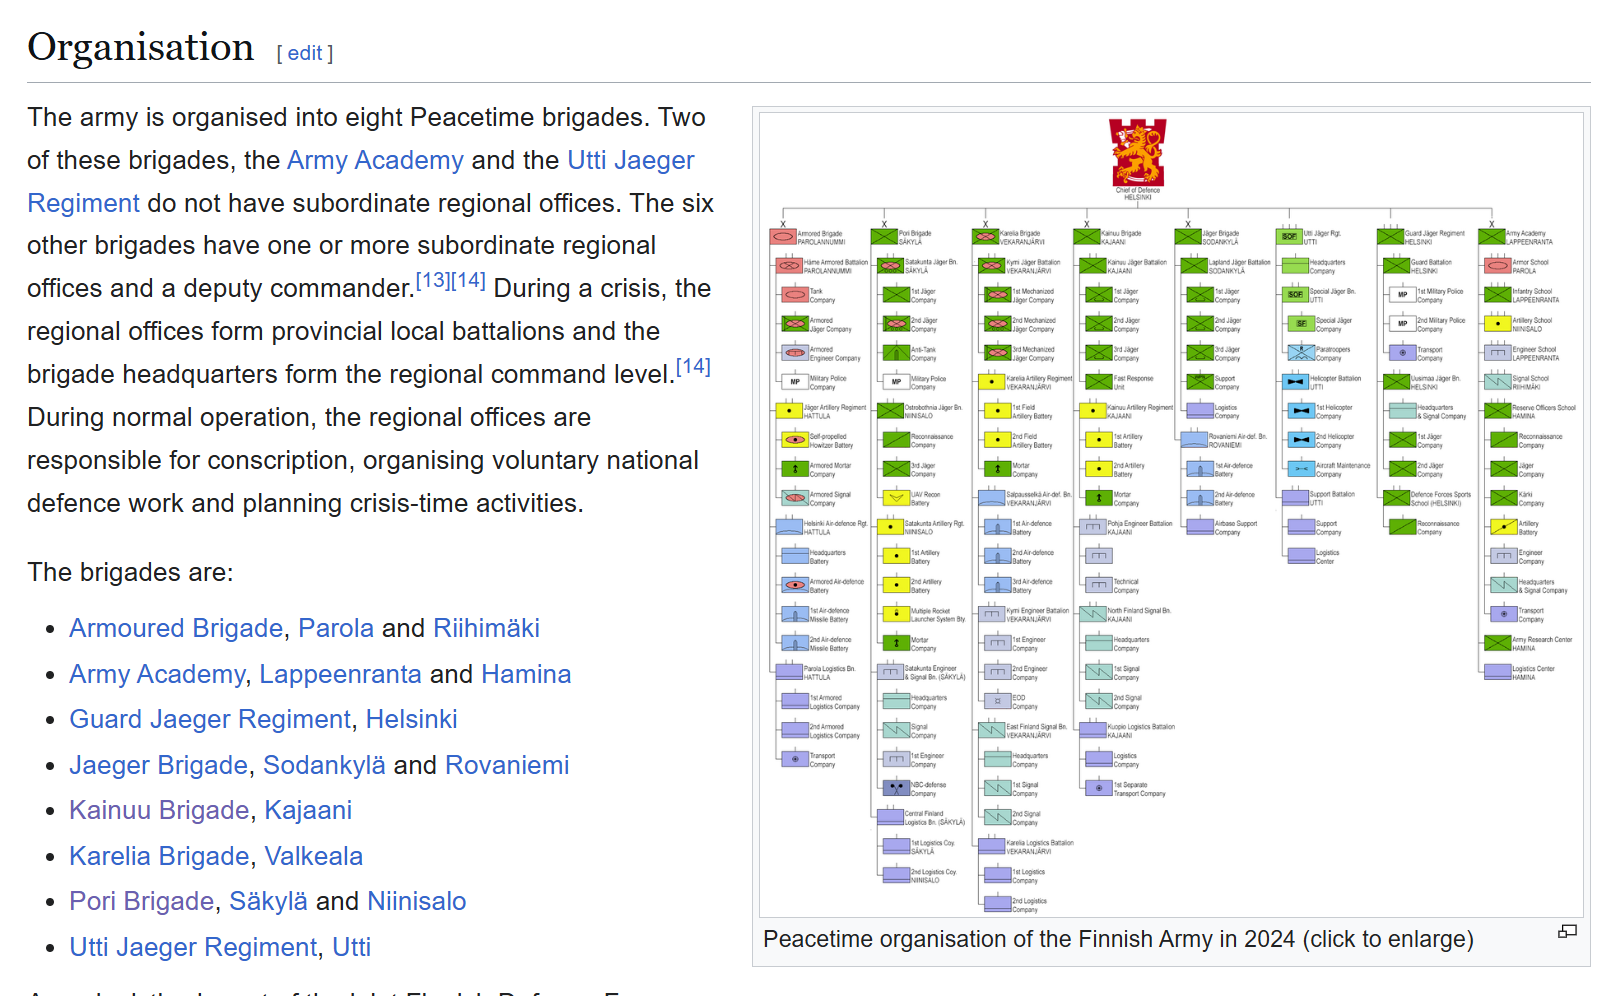Open the Rovaniemi link
Image resolution: width=1620 pixels, height=996 pixels.
click(x=507, y=765)
